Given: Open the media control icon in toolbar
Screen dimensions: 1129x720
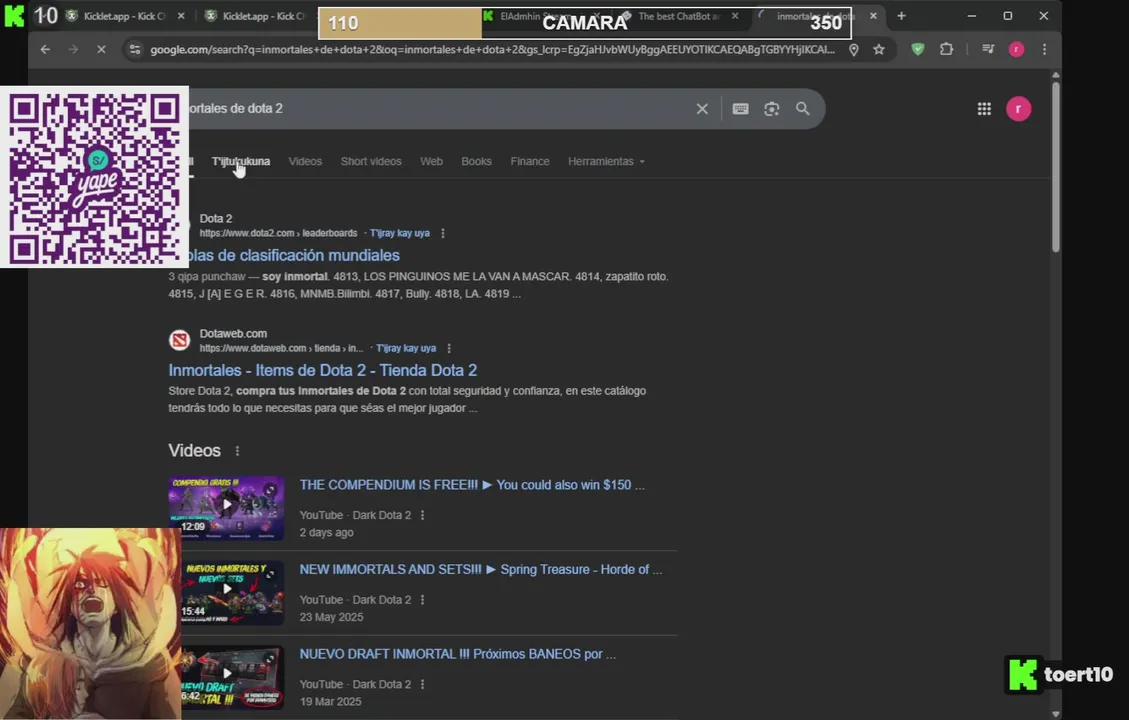Looking at the screenshot, I should click(988, 49).
